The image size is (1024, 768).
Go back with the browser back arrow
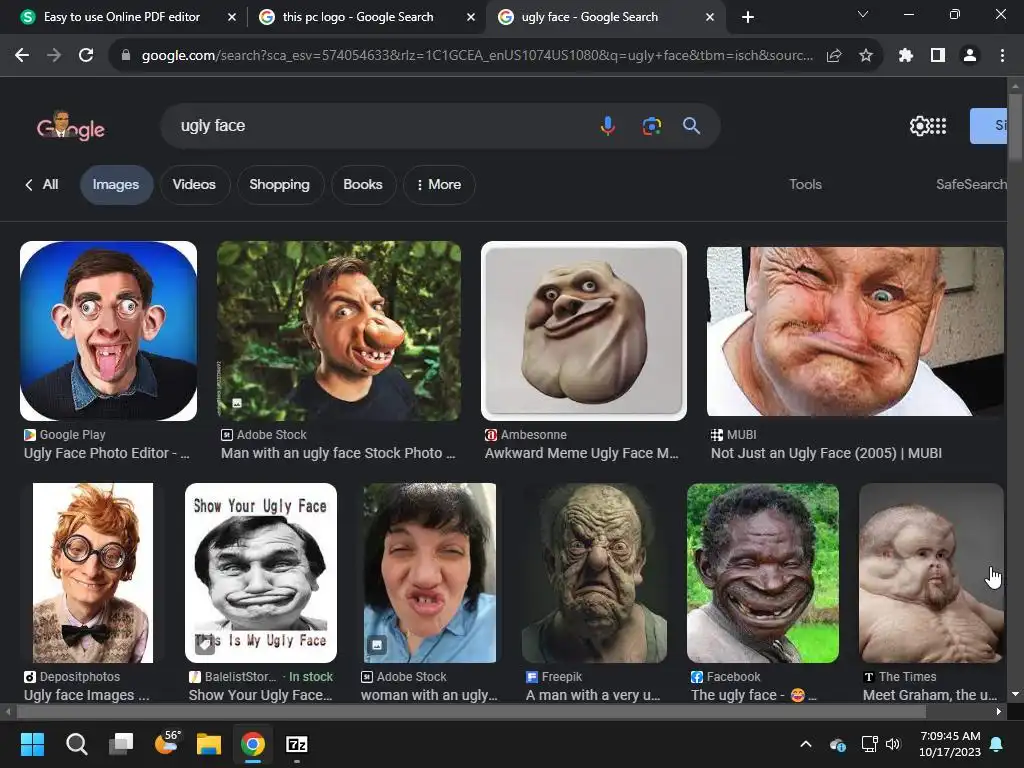pos(22,56)
